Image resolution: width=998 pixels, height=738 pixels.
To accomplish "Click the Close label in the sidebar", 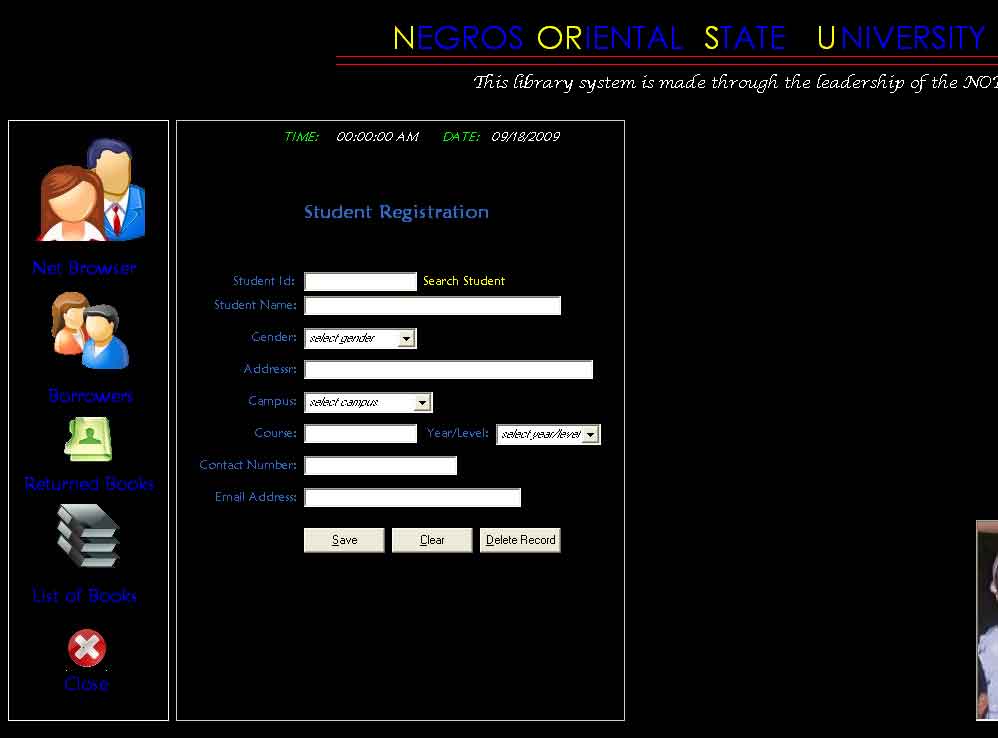I will [x=87, y=684].
